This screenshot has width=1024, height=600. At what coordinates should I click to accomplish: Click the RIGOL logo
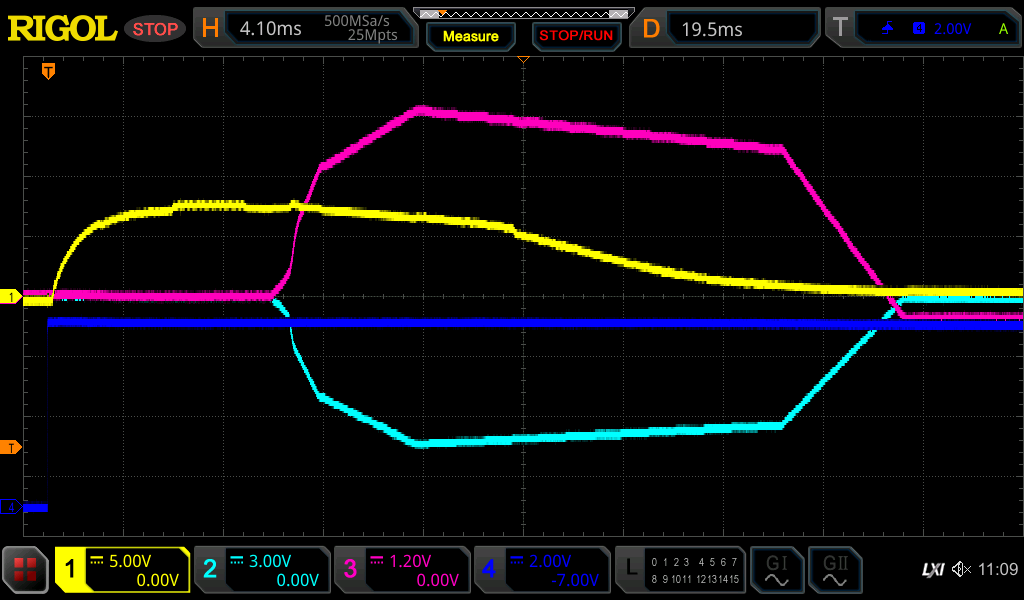(x=62, y=28)
